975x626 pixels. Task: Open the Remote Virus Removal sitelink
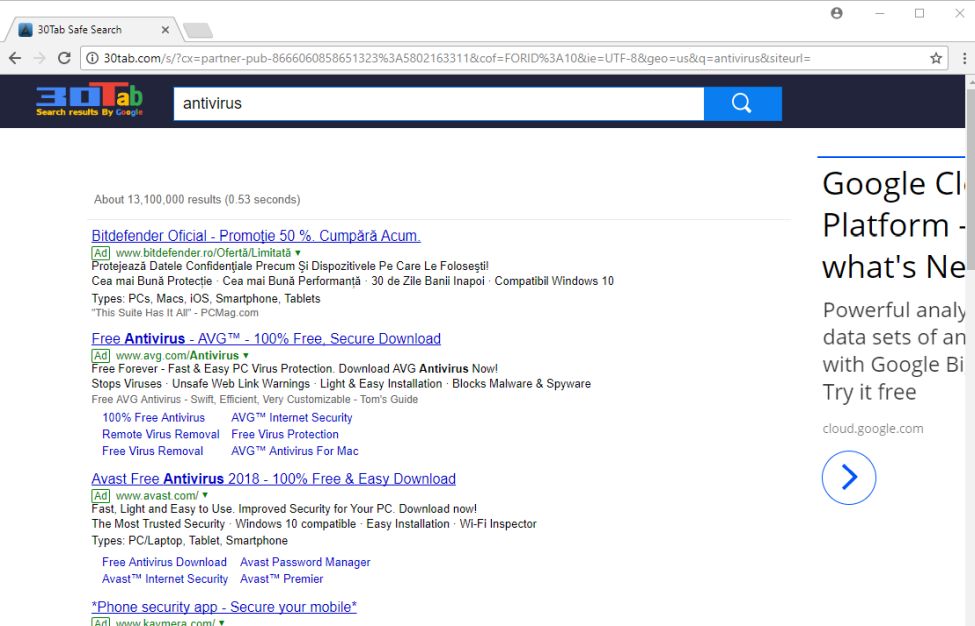[160, 435]
